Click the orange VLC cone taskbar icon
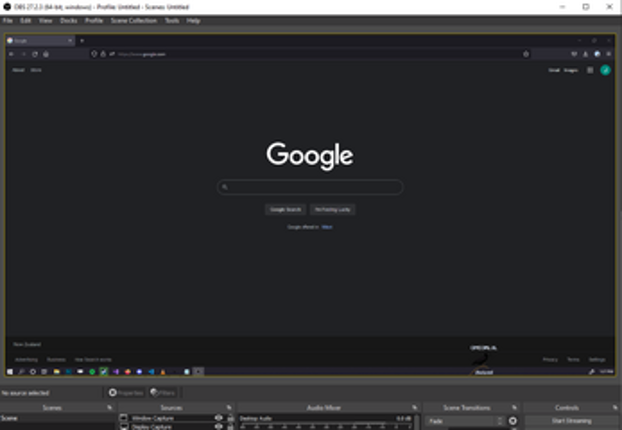This screenshot has width=622, height=430. click(163, 372)
